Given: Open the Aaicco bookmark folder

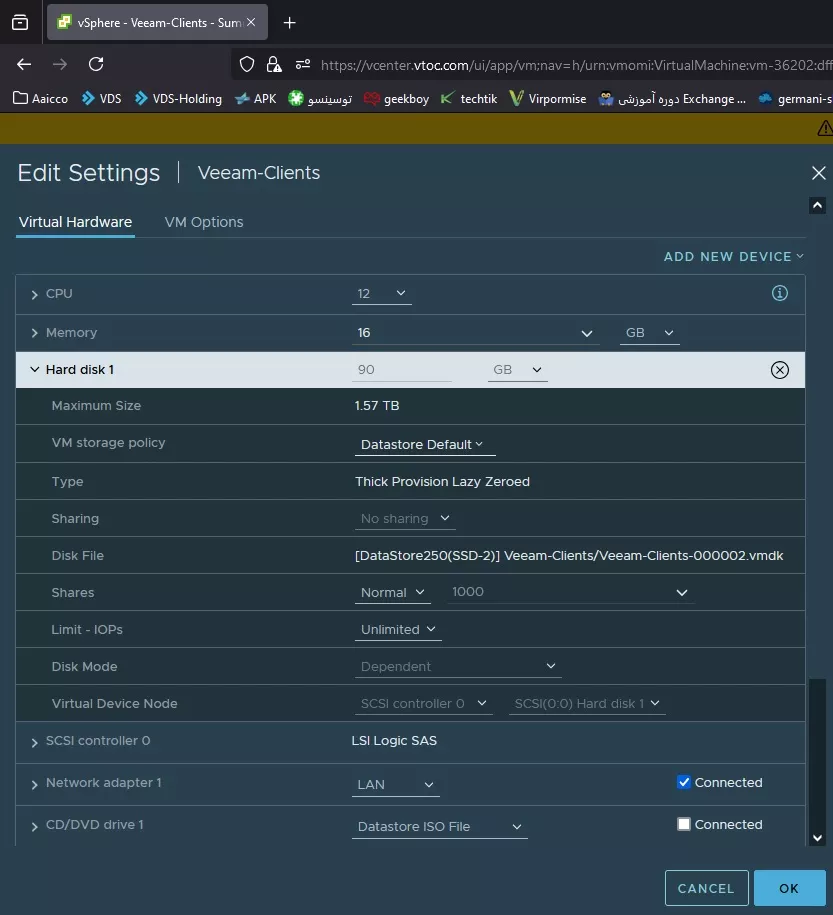Looking at the screenshot, I should pyautogui.click(x=40, y=99).
